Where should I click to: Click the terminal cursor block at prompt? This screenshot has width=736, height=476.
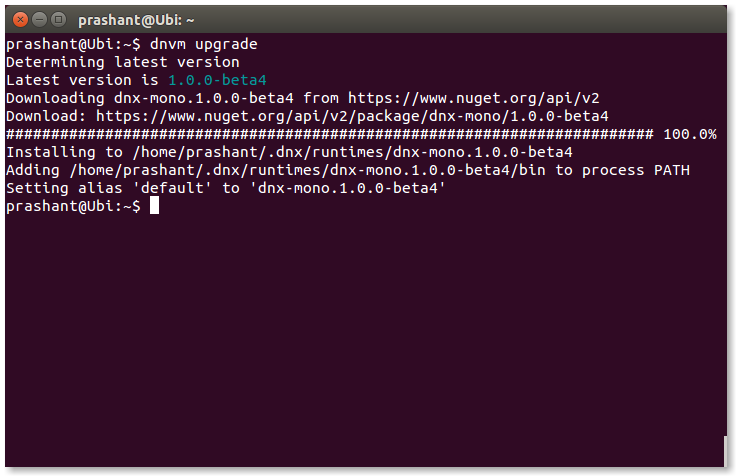pos(154,206)
